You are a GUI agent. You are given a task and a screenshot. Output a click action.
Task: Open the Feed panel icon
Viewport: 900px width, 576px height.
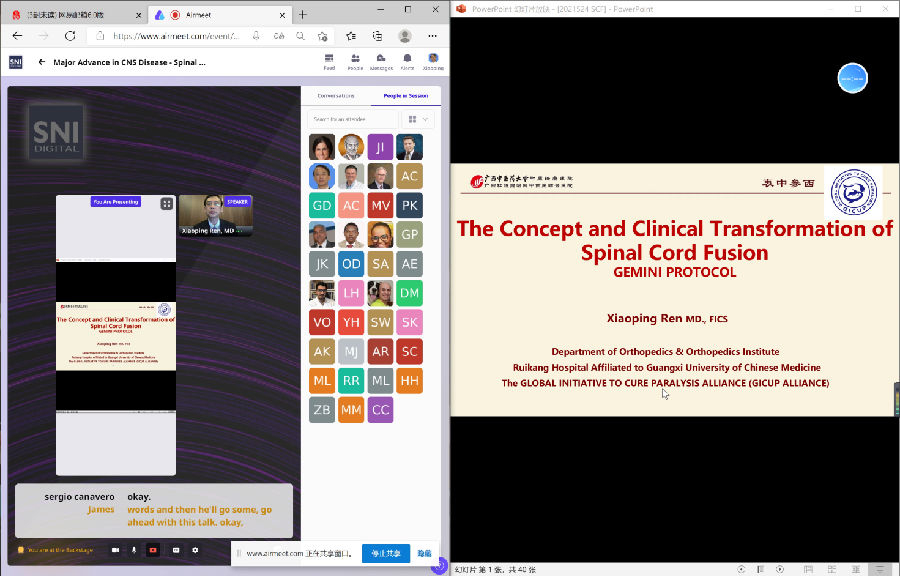point(329,61)
